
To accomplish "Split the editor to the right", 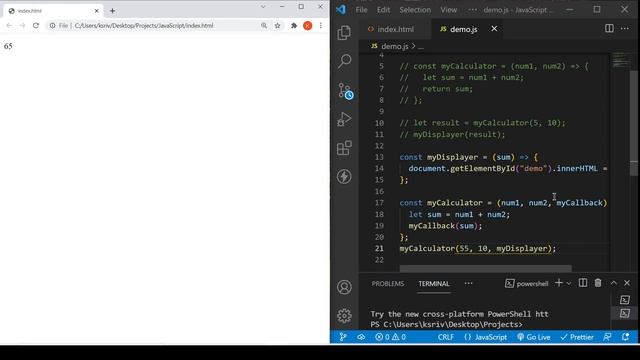I will 609,29.
